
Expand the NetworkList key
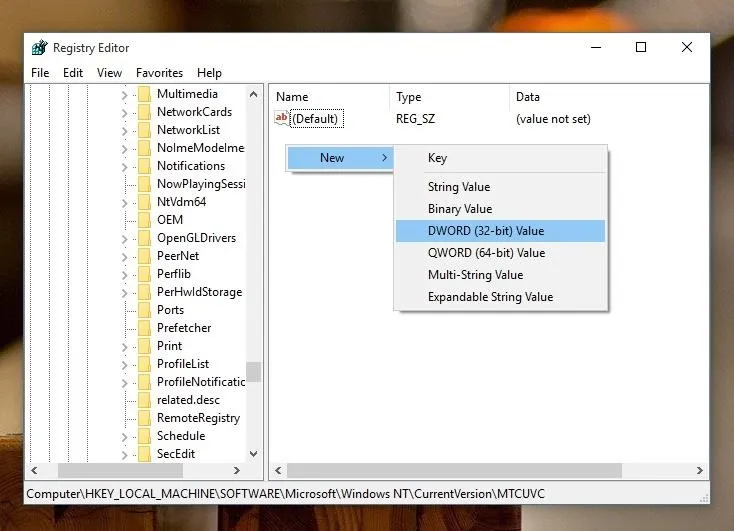click(x=124, y=131)
